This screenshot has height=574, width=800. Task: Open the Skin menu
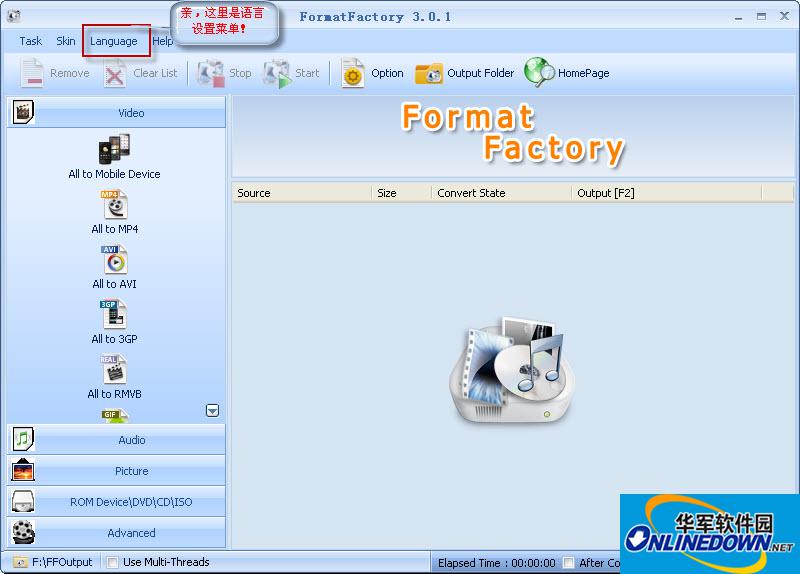coord(66,41)
